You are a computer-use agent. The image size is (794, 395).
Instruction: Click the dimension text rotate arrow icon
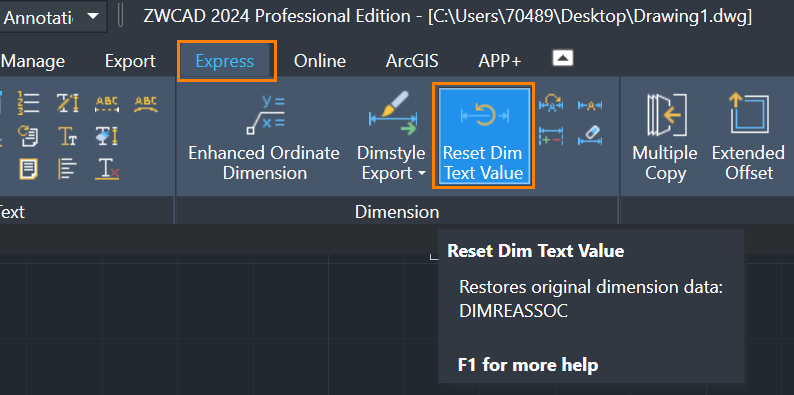(551, 103)
